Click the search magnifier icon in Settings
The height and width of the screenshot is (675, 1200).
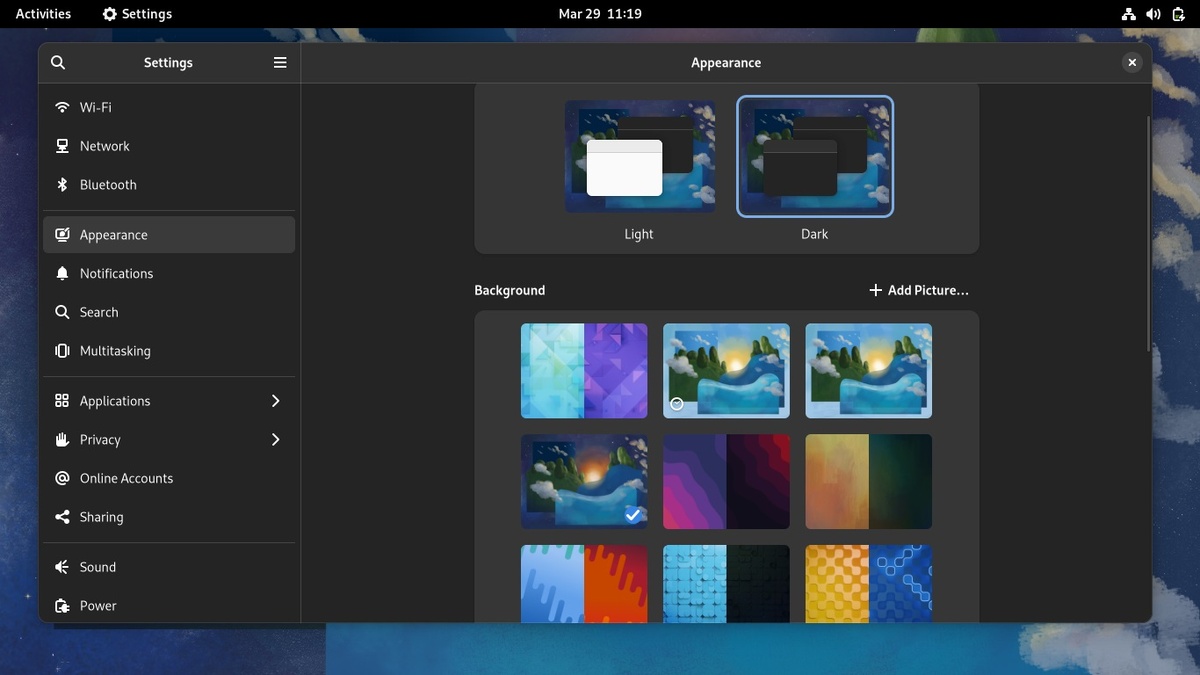click(x=57, y=62)
